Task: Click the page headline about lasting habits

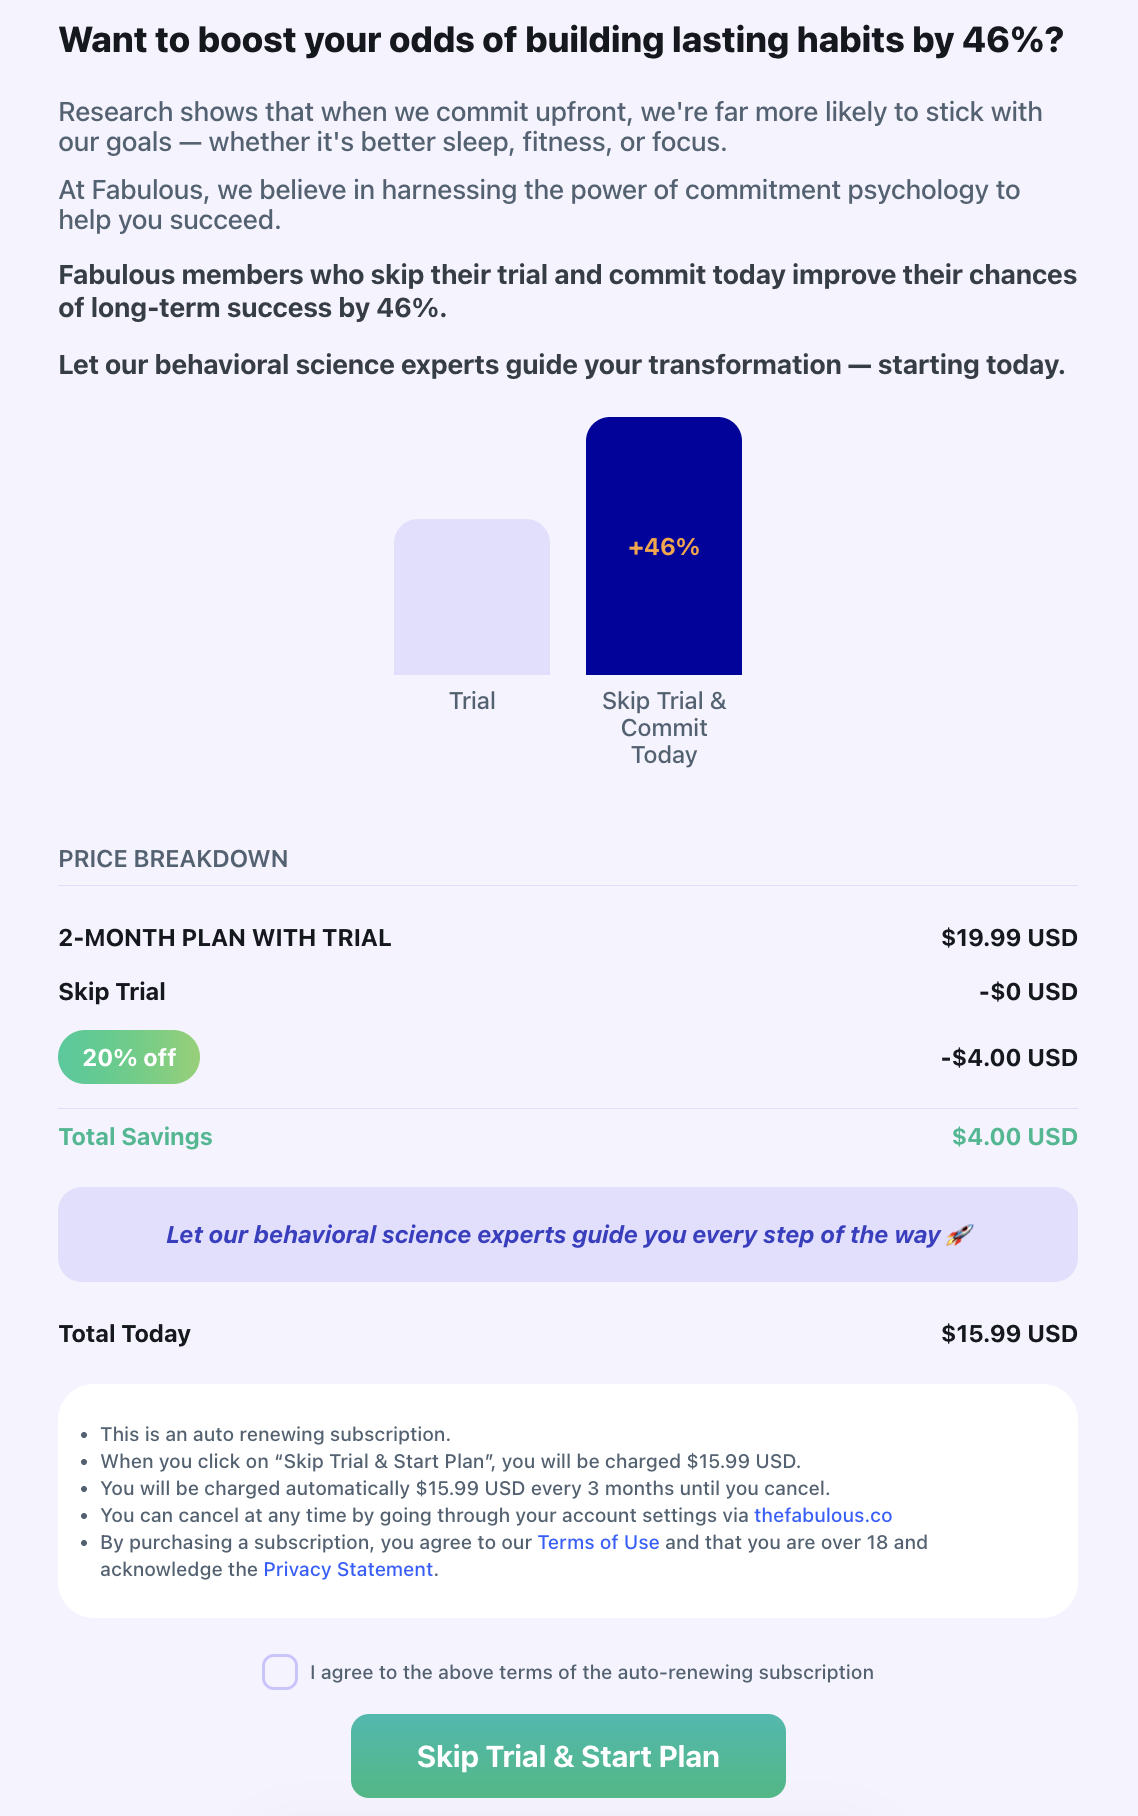Action: 561,41
